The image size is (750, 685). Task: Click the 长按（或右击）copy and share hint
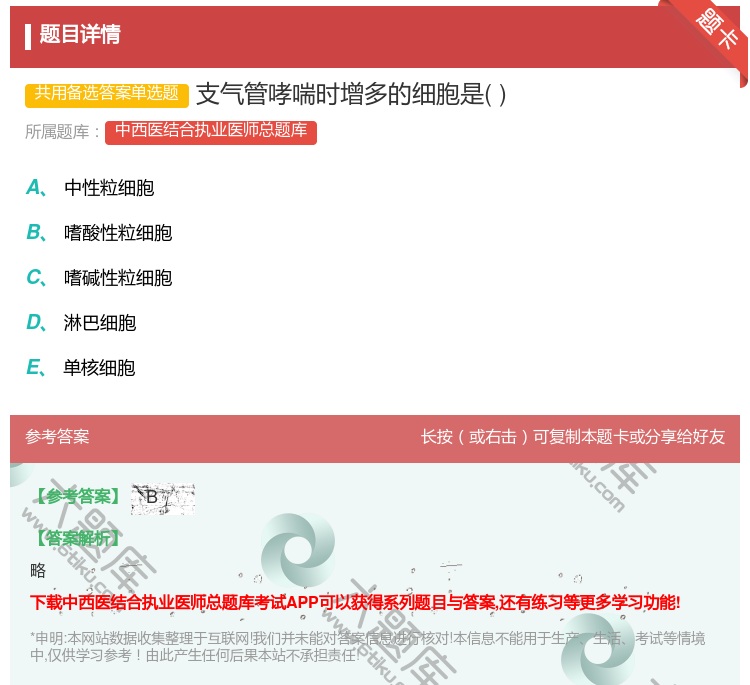[x=573, y=437]
